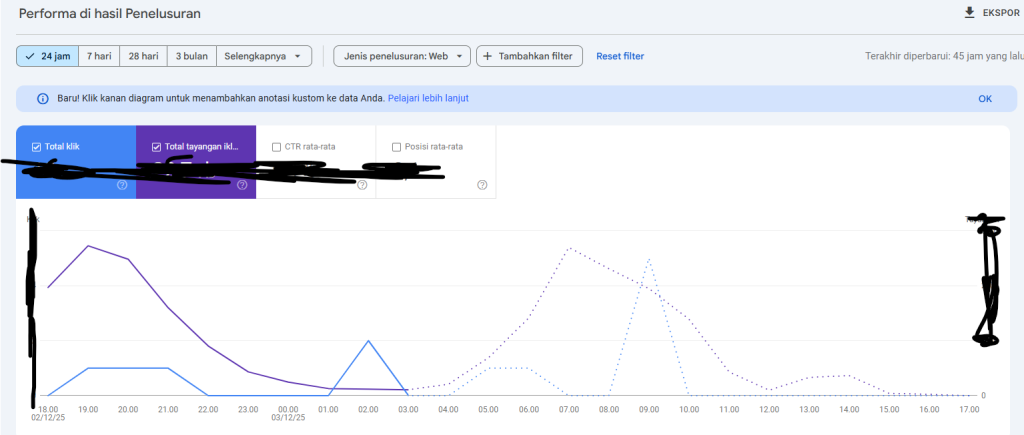The image size is (1024, 435).
Task: Open the Selengkapnya date range dropdown
Action: 264,56
